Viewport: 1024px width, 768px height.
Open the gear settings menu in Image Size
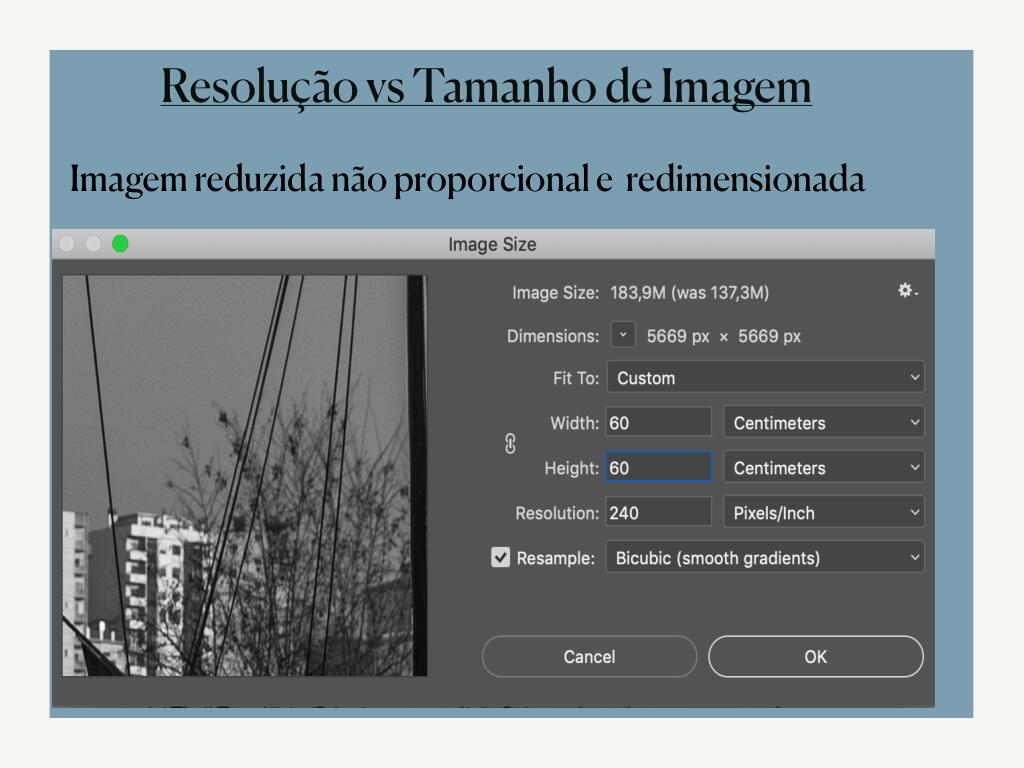tap(906, 291)
